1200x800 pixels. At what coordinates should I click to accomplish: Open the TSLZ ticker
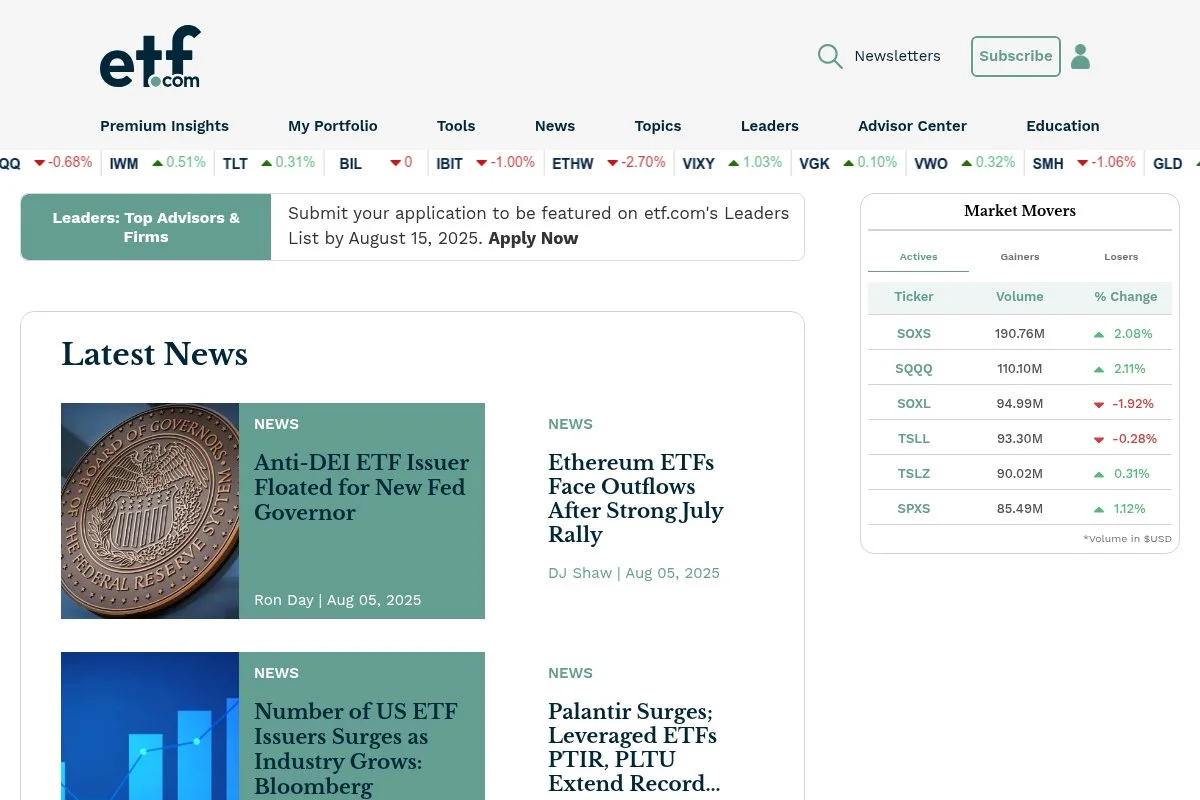914,474
